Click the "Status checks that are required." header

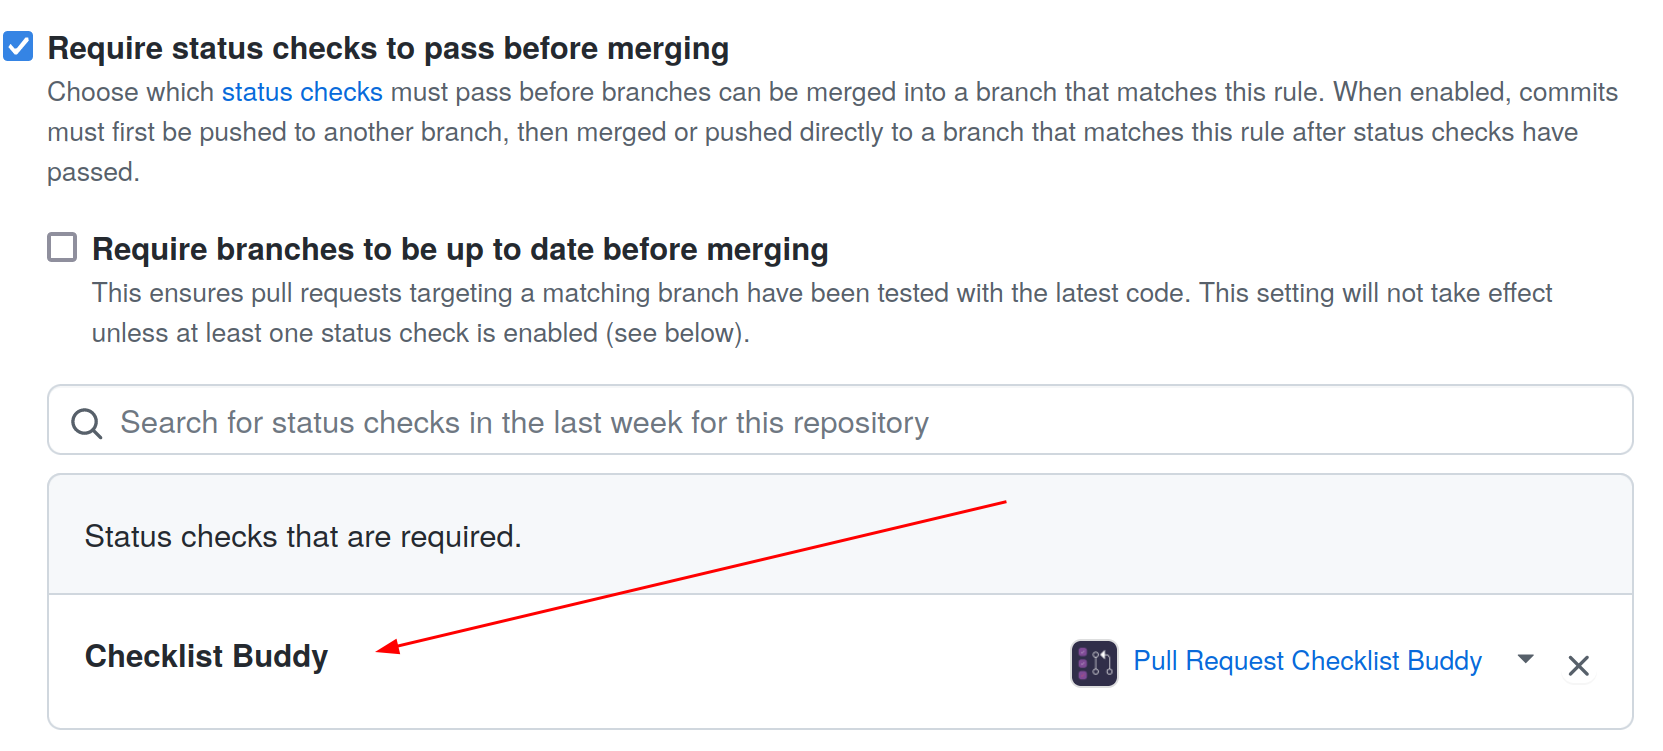tap(303, 537)
